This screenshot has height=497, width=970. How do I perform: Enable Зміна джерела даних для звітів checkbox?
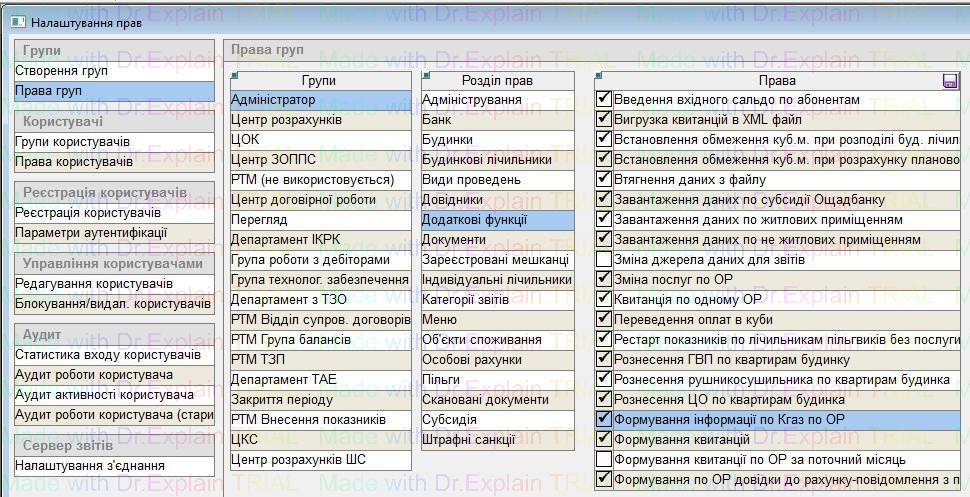[604, 259]
